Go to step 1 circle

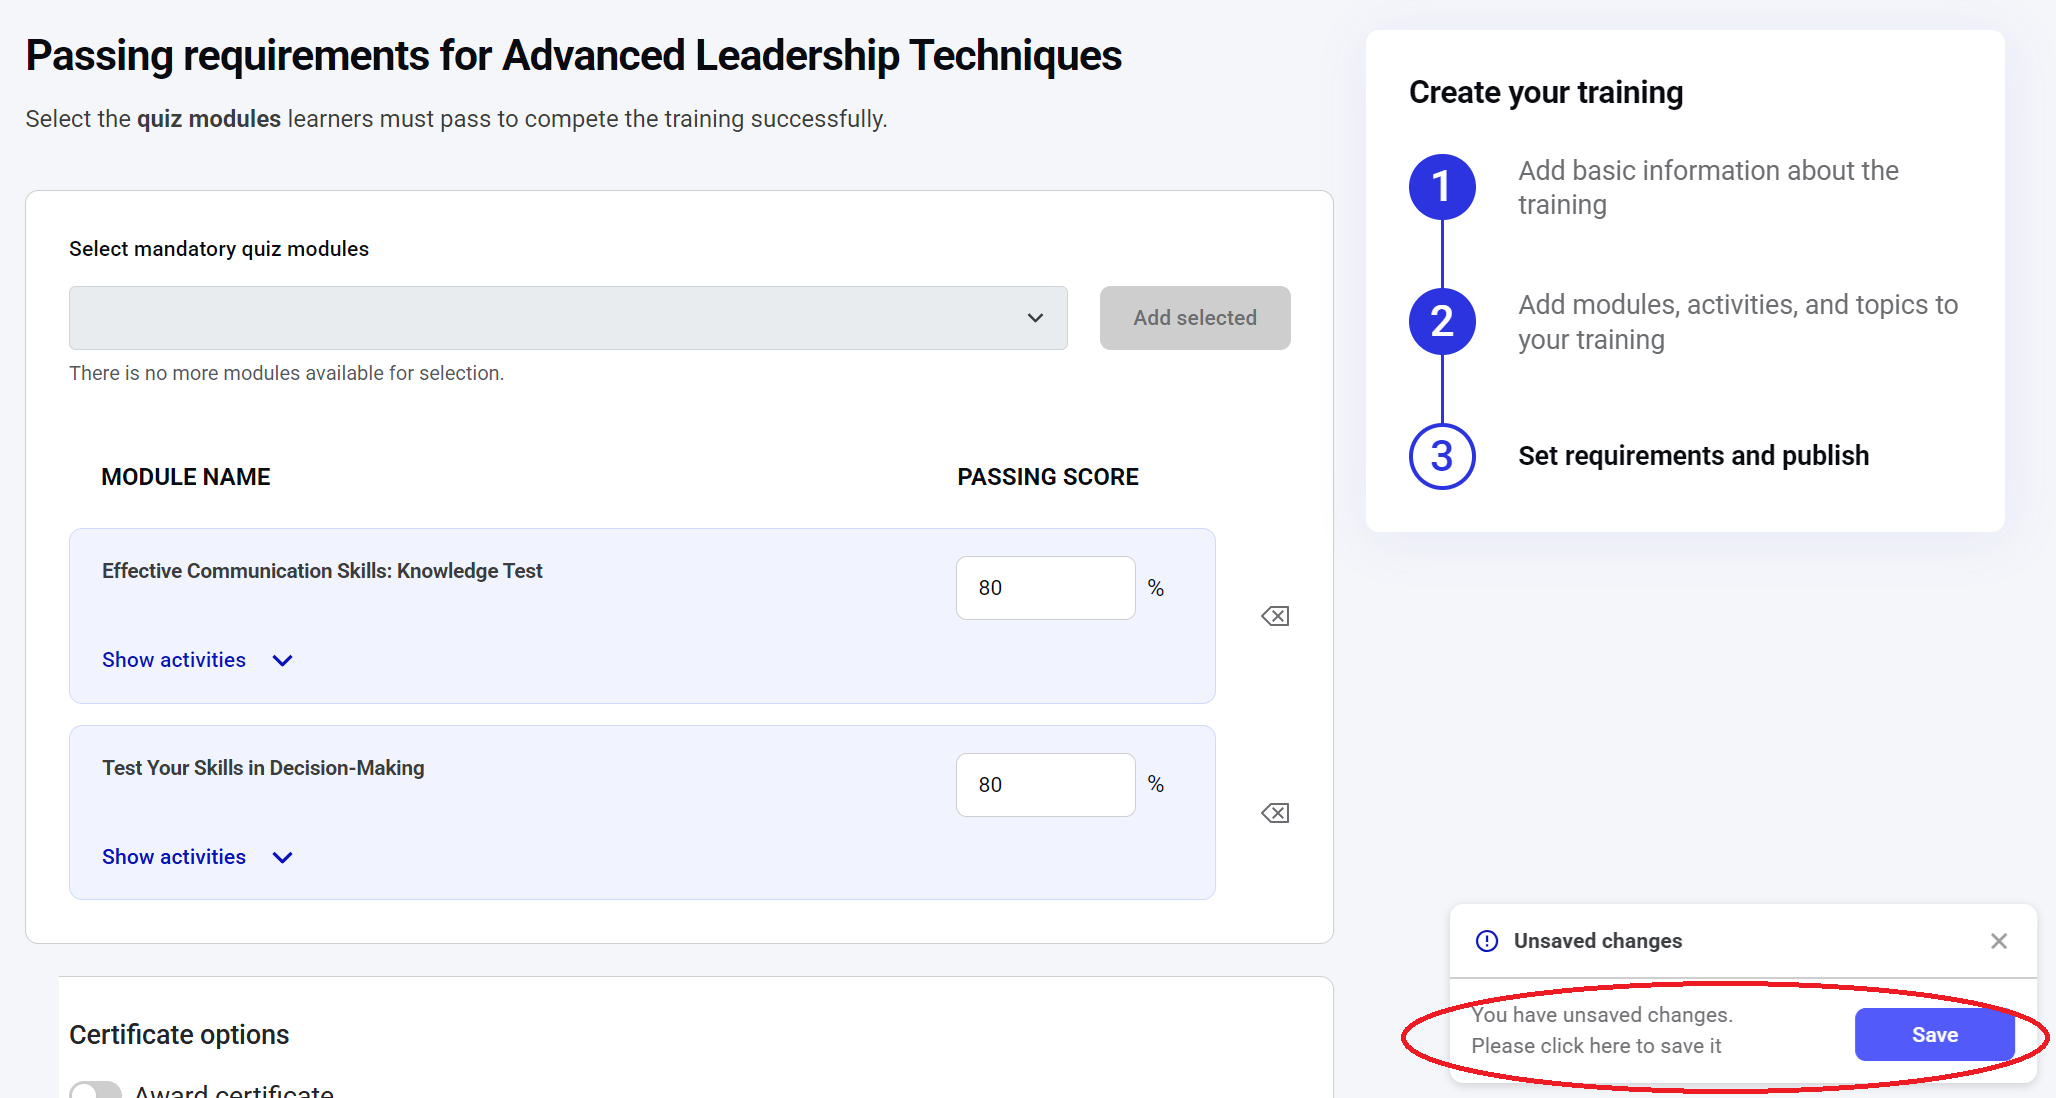[1442, 187]
